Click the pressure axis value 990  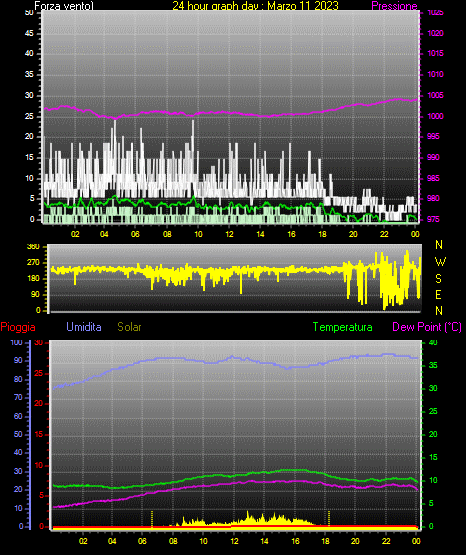click(x=433, y=157)
